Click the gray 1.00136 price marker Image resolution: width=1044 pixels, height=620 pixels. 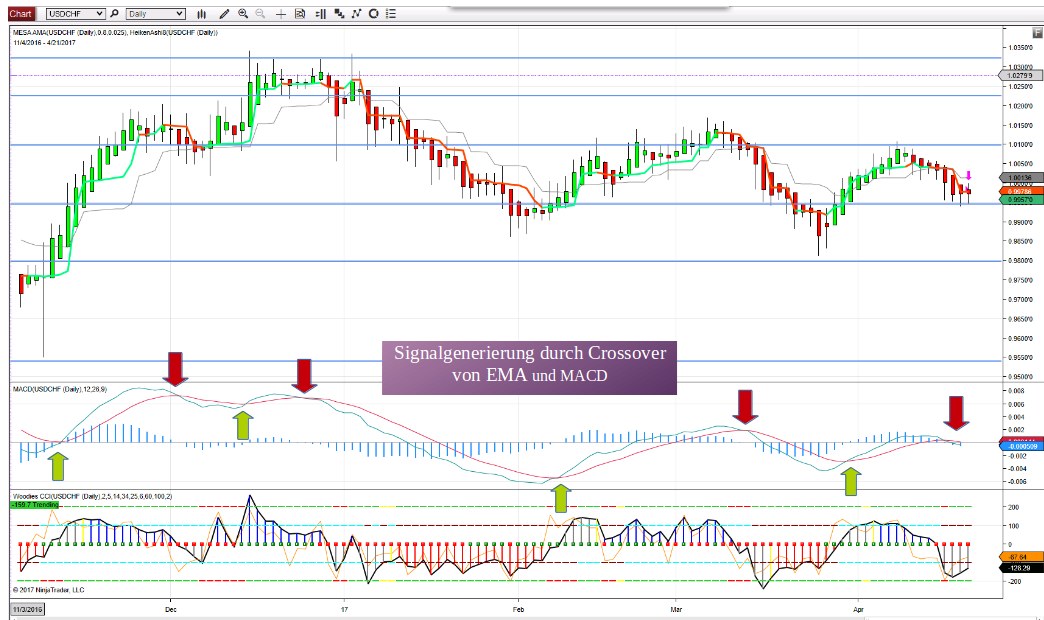(1020, 178)
